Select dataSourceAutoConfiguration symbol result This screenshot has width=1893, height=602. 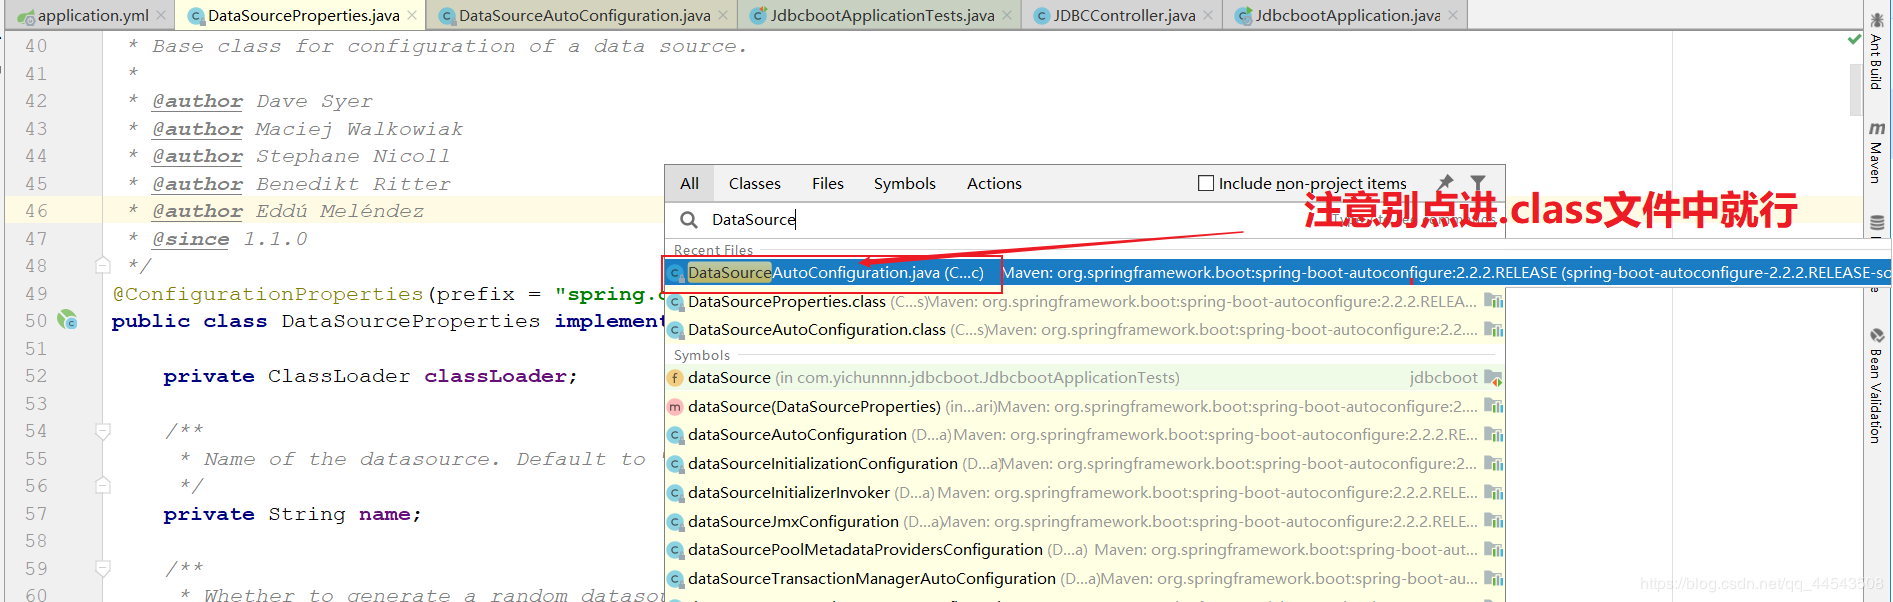click(x=1085, y=435)
